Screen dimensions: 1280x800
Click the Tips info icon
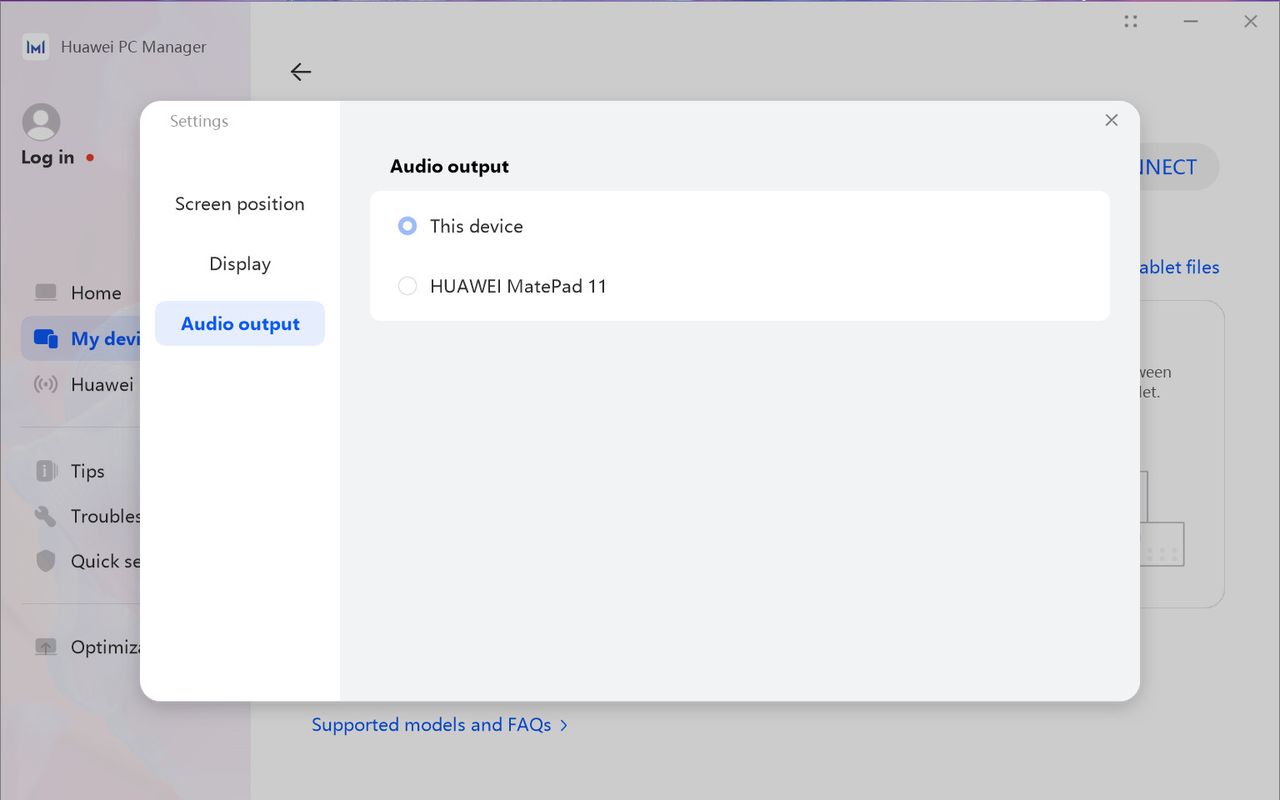click(46, 471)
